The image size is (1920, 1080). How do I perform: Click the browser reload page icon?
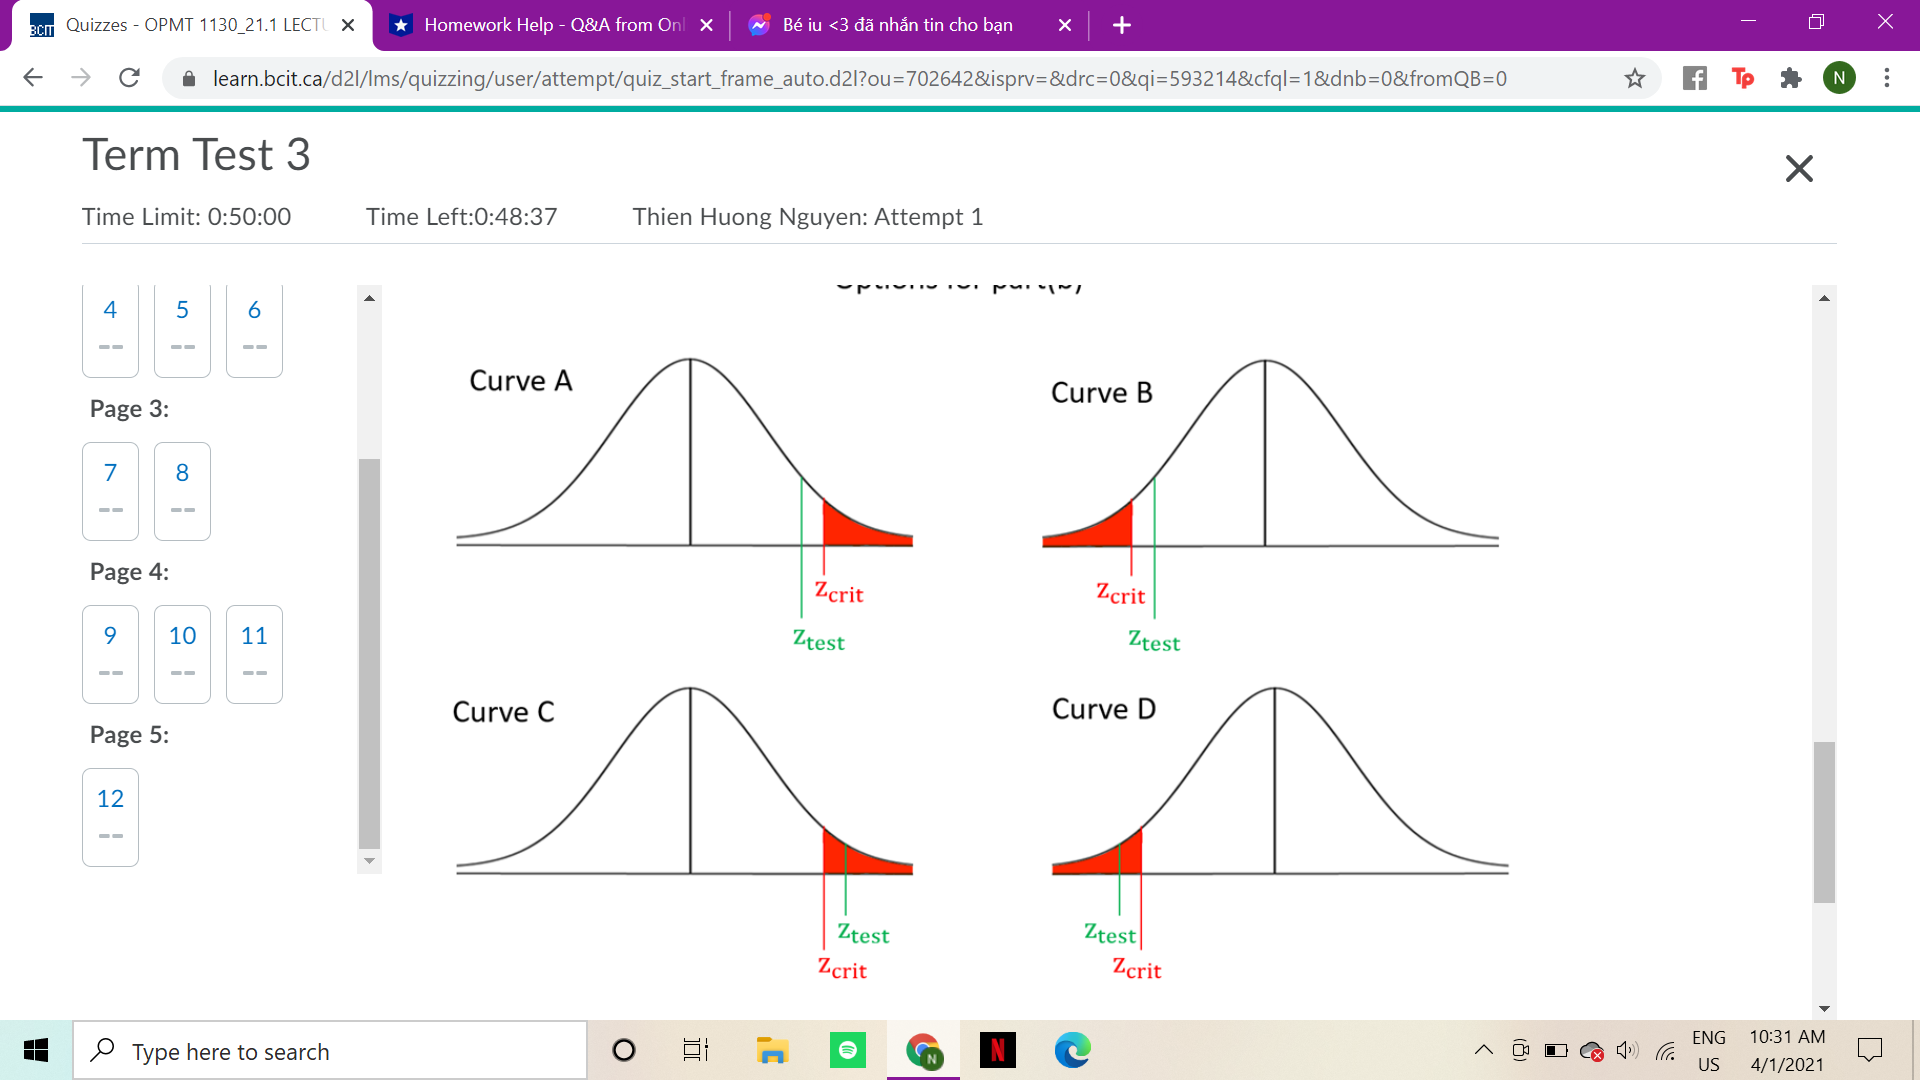click(129, 78)
